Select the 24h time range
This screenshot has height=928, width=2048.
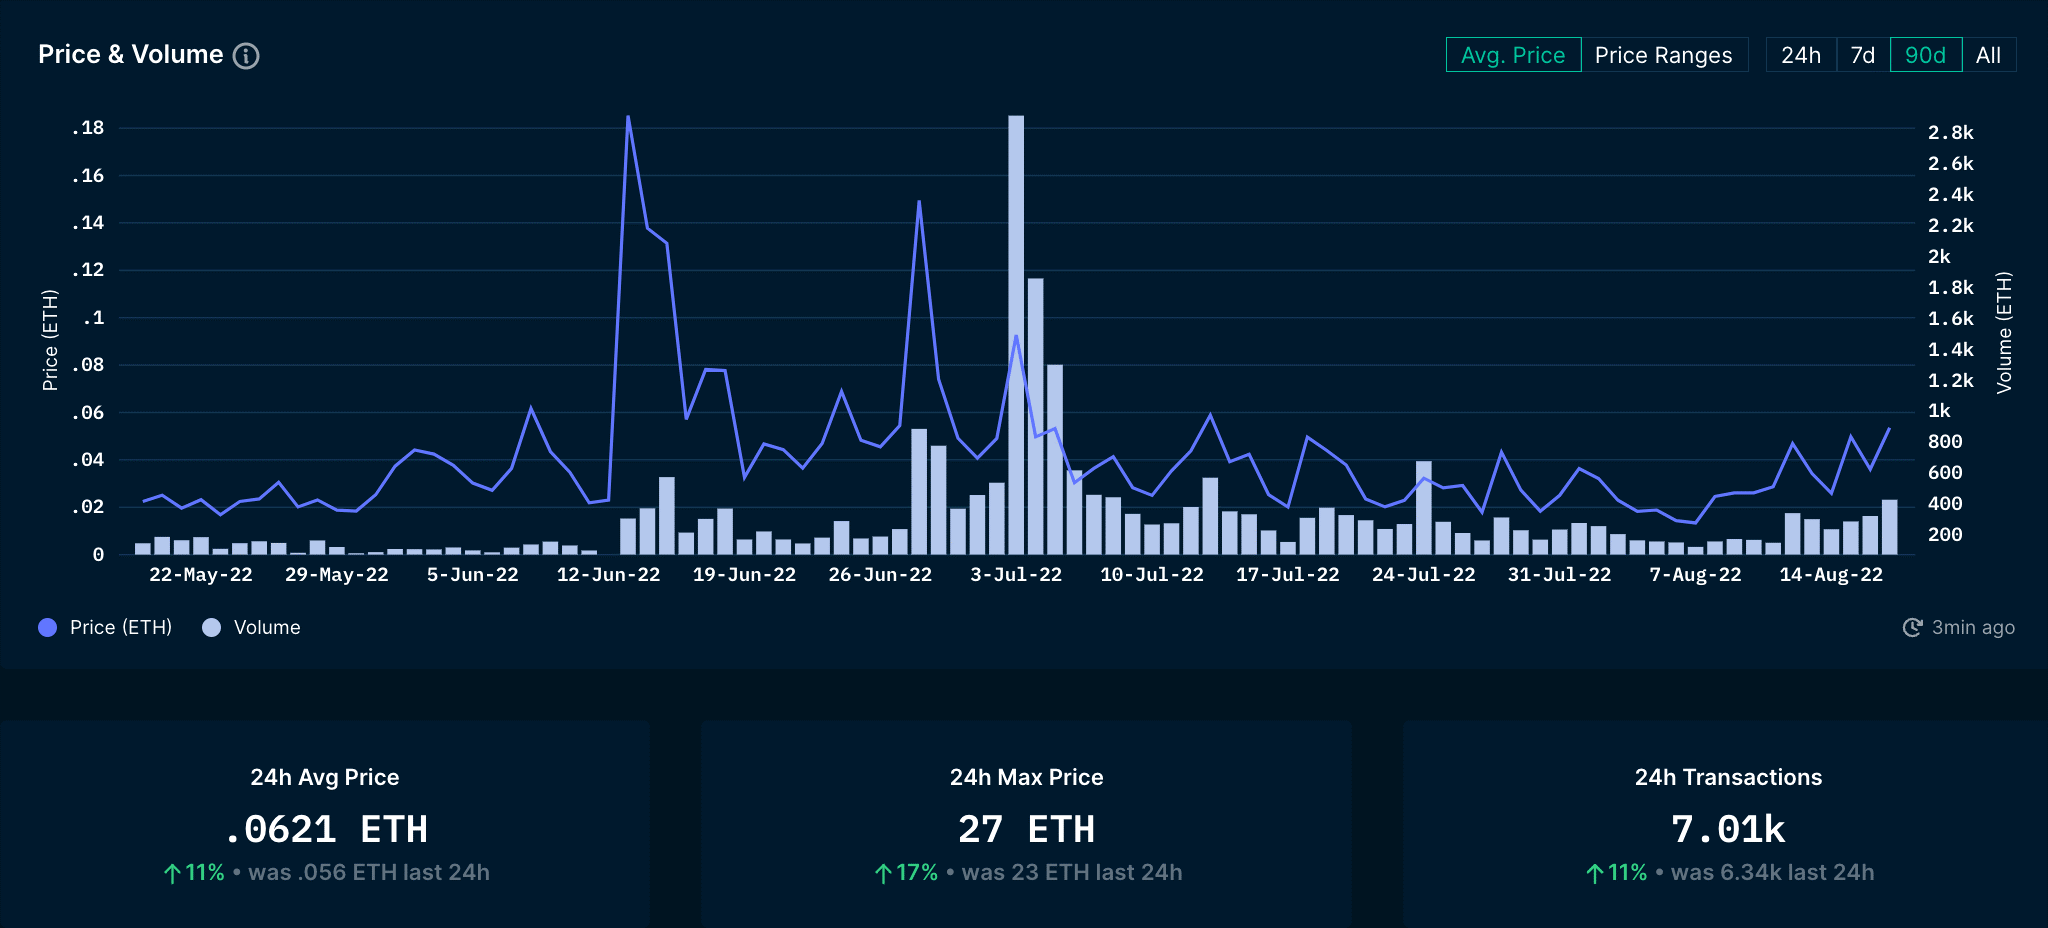1800,55
